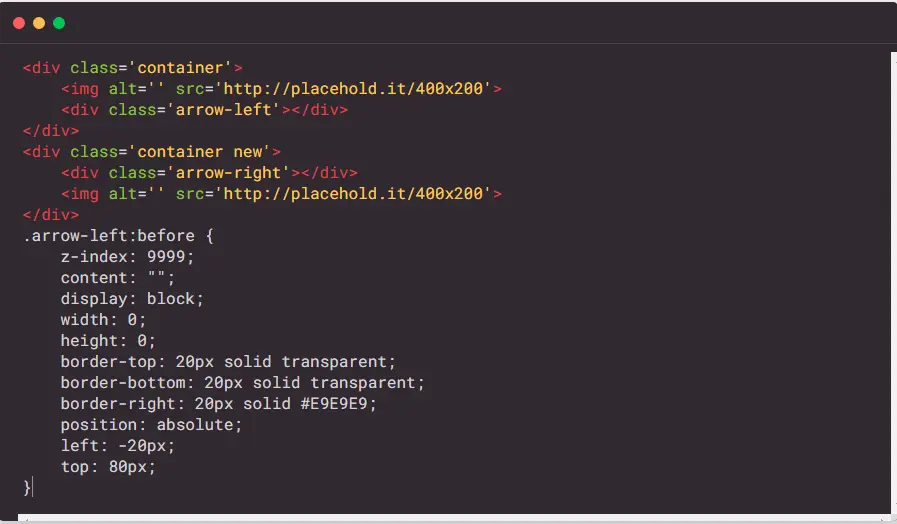Click the .arrow-left:before selector line
Image resolution: width=897 pixels, height=524 pixels.
[118, 236]
